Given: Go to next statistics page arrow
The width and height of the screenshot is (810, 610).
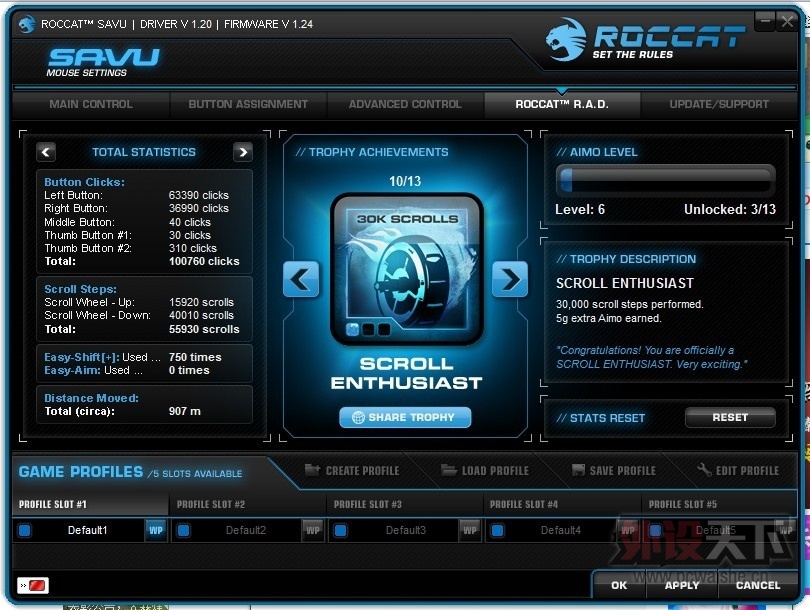Looking at the screenshot, I should 243,152.
